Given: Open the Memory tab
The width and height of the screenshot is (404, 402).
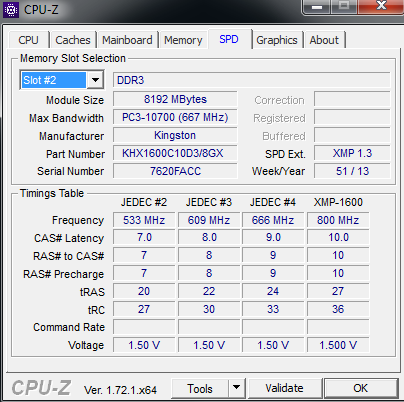Looking at the screenshot, I should click(183, 40).
